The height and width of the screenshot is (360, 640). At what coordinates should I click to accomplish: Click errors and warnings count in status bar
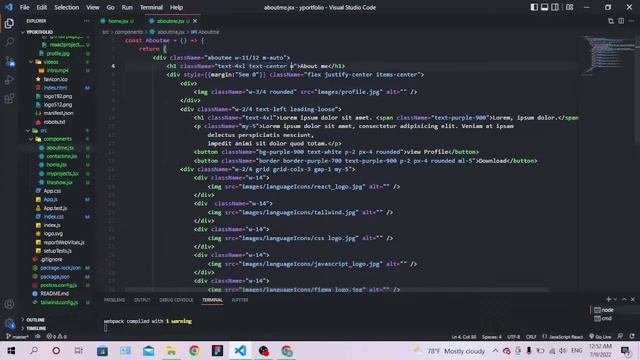click(56, 337)
